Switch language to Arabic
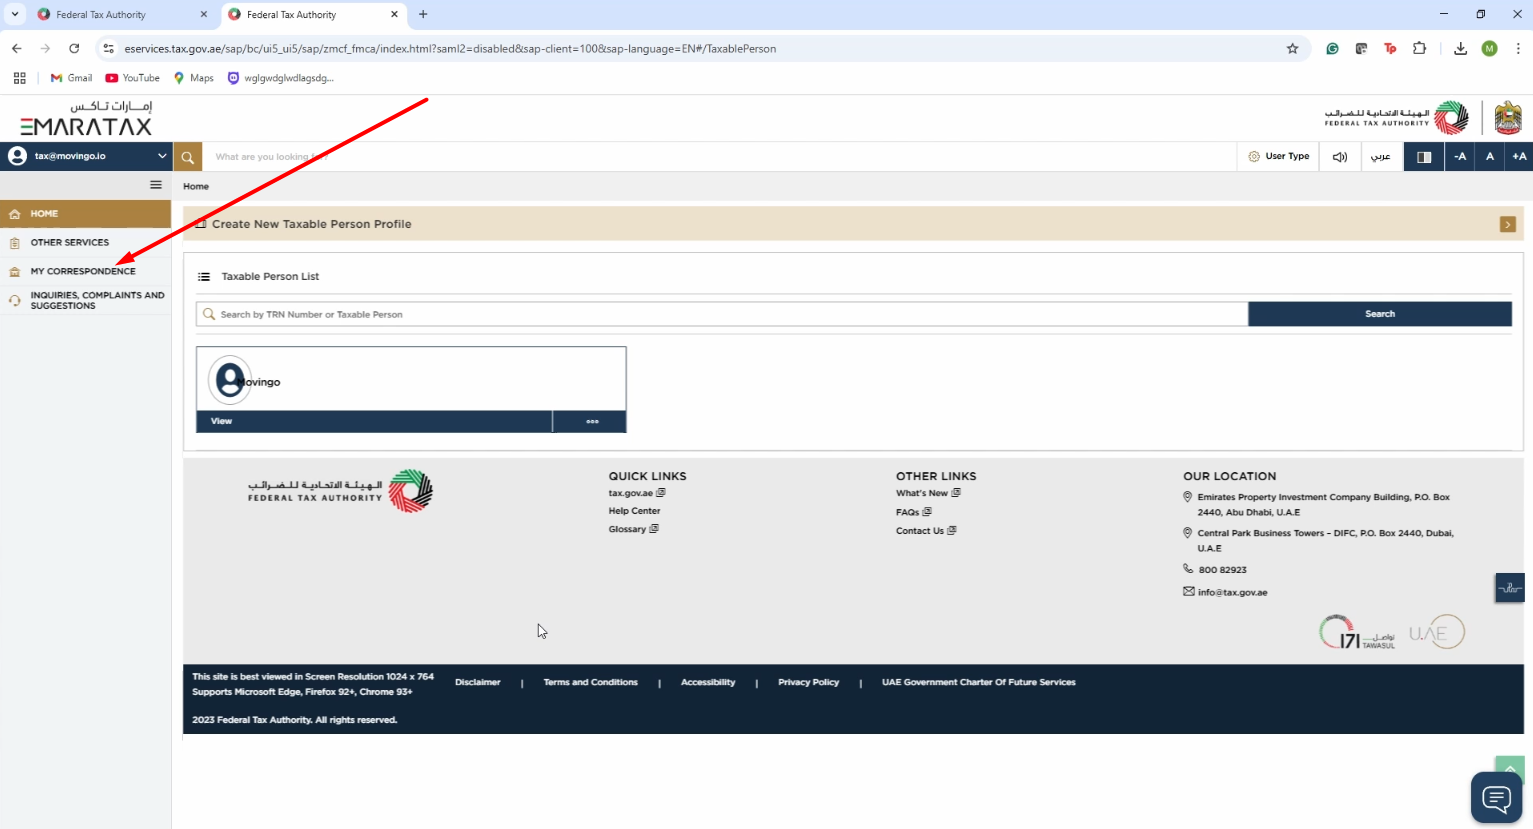 click(1381, 156)
